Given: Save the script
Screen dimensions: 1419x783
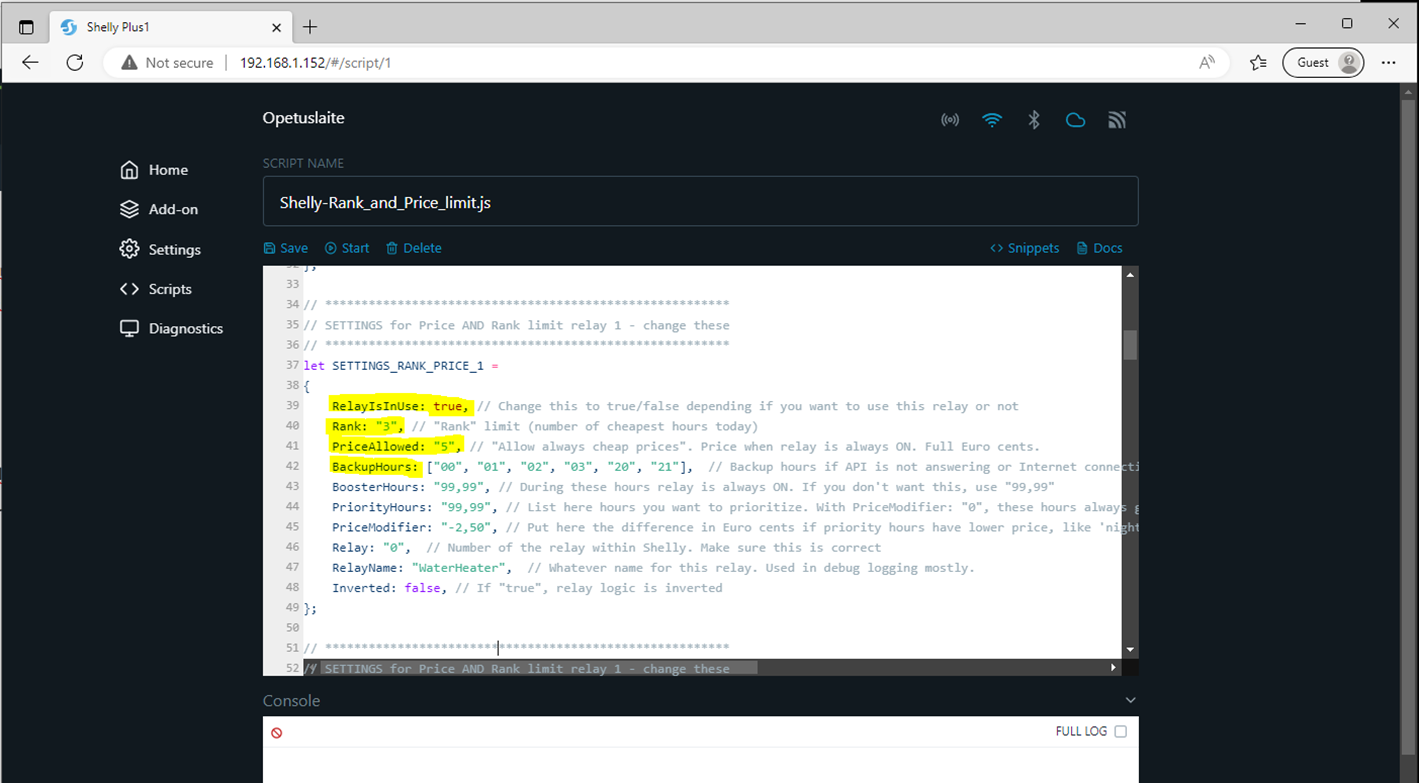Looking at the screenshot, I should pos(286,248).
